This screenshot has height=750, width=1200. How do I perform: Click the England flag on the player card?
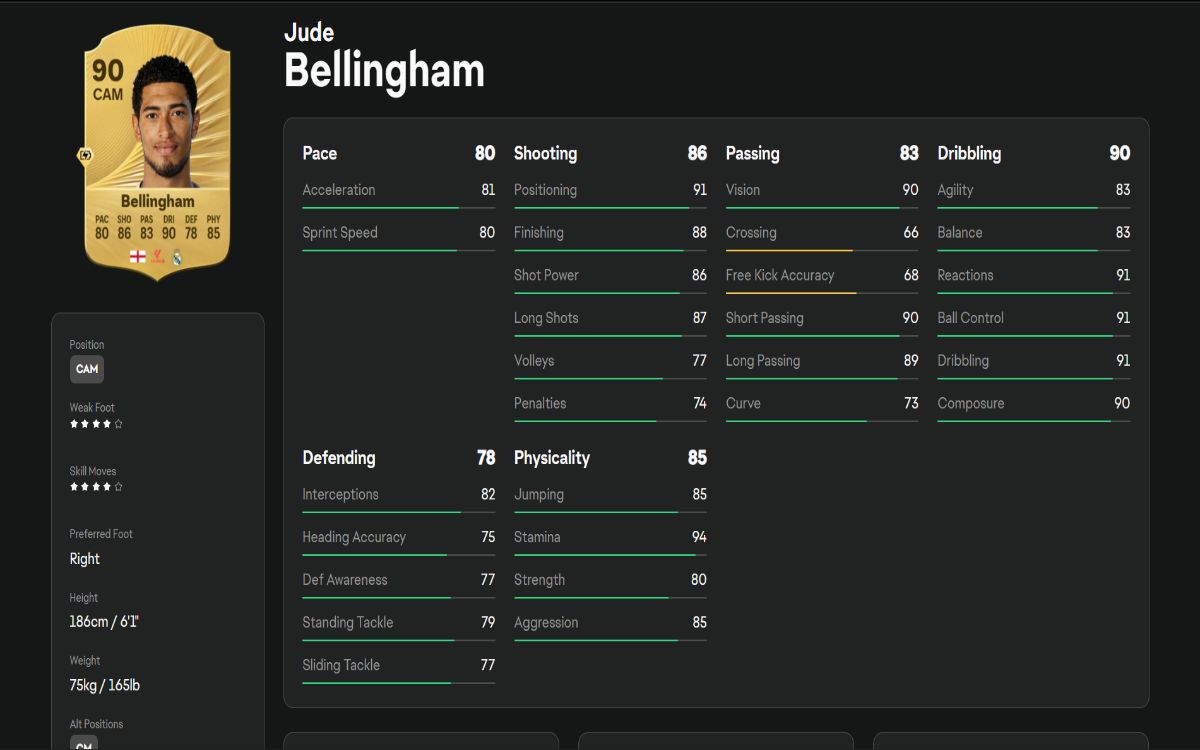click(x=137, y=257)
